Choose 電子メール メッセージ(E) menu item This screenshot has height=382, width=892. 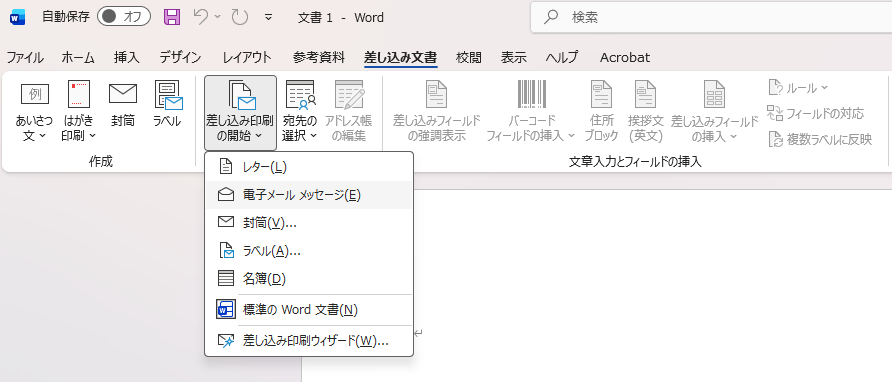tap(309, 195)
